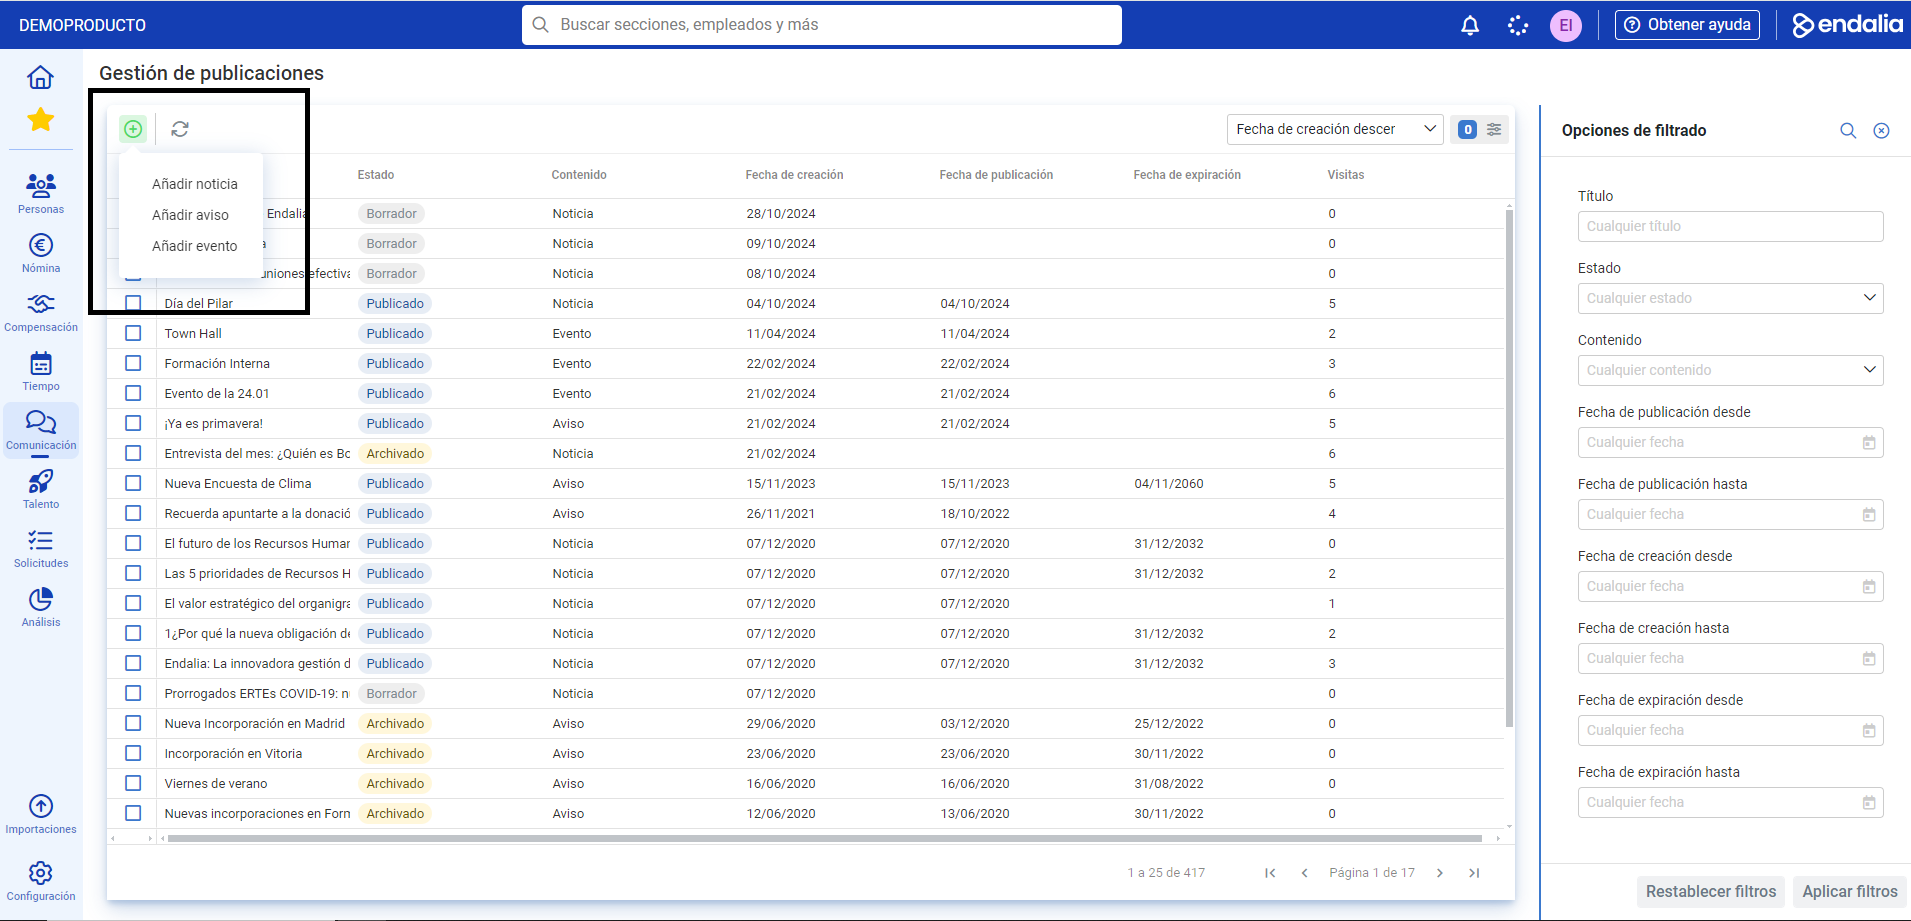Screen dimensions: 1911x921
Task: Open the Talento rocket section
Action: [41, 489]
